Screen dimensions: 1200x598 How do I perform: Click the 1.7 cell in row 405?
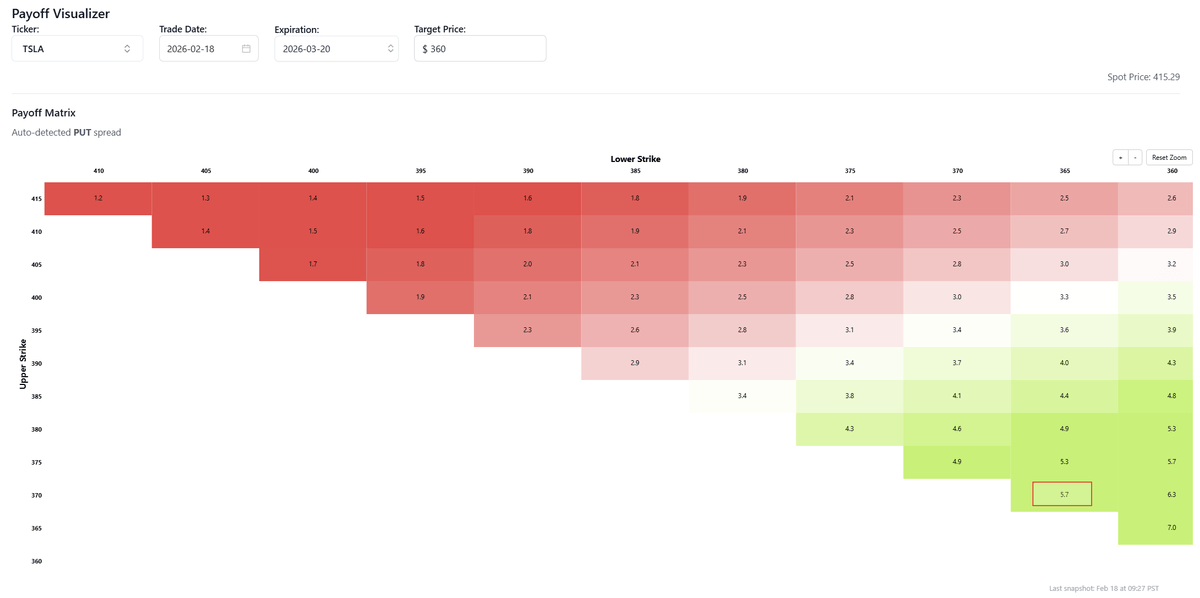click(313, 265)
